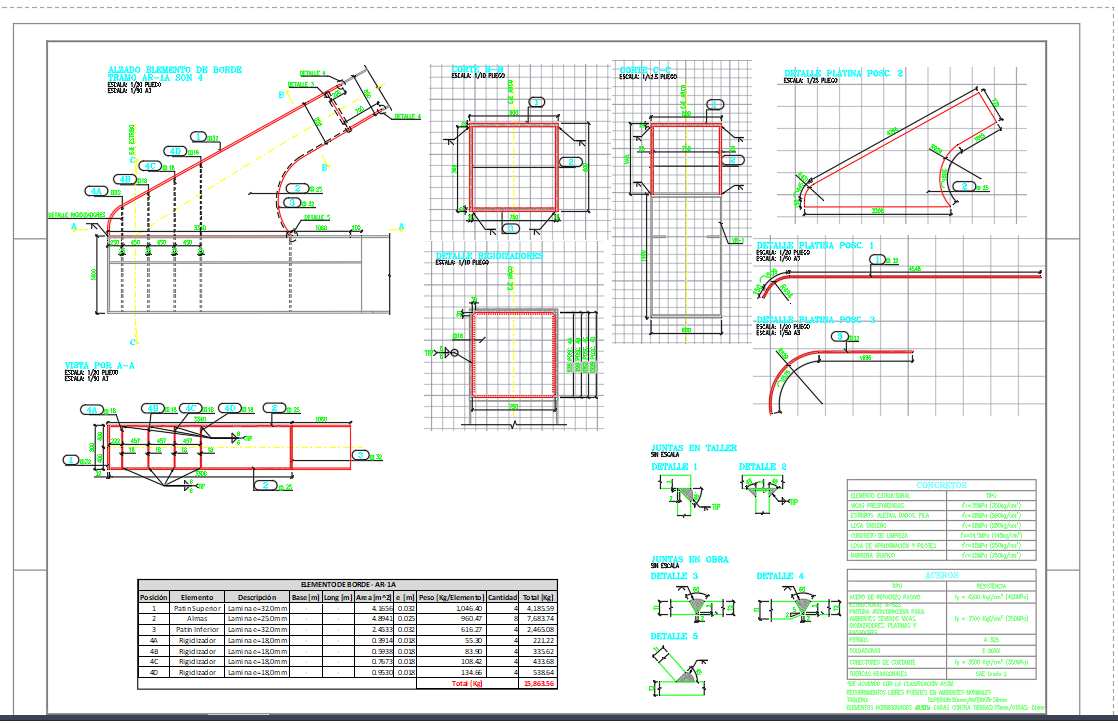Click the 15,863.56 total weight cell
Screen dimensions: 1118x723
(539, 684)
